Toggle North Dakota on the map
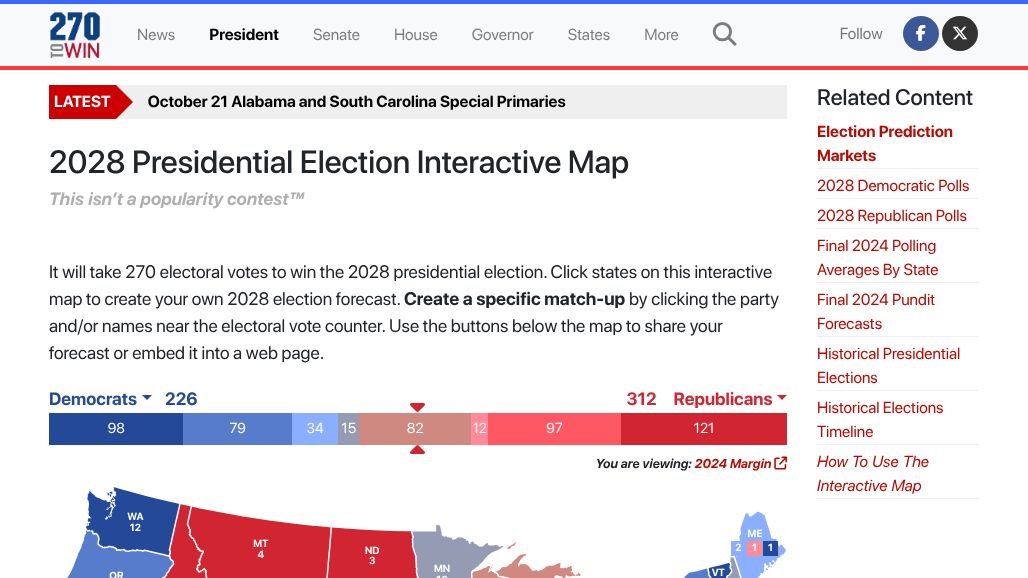 tap(371, 554)
